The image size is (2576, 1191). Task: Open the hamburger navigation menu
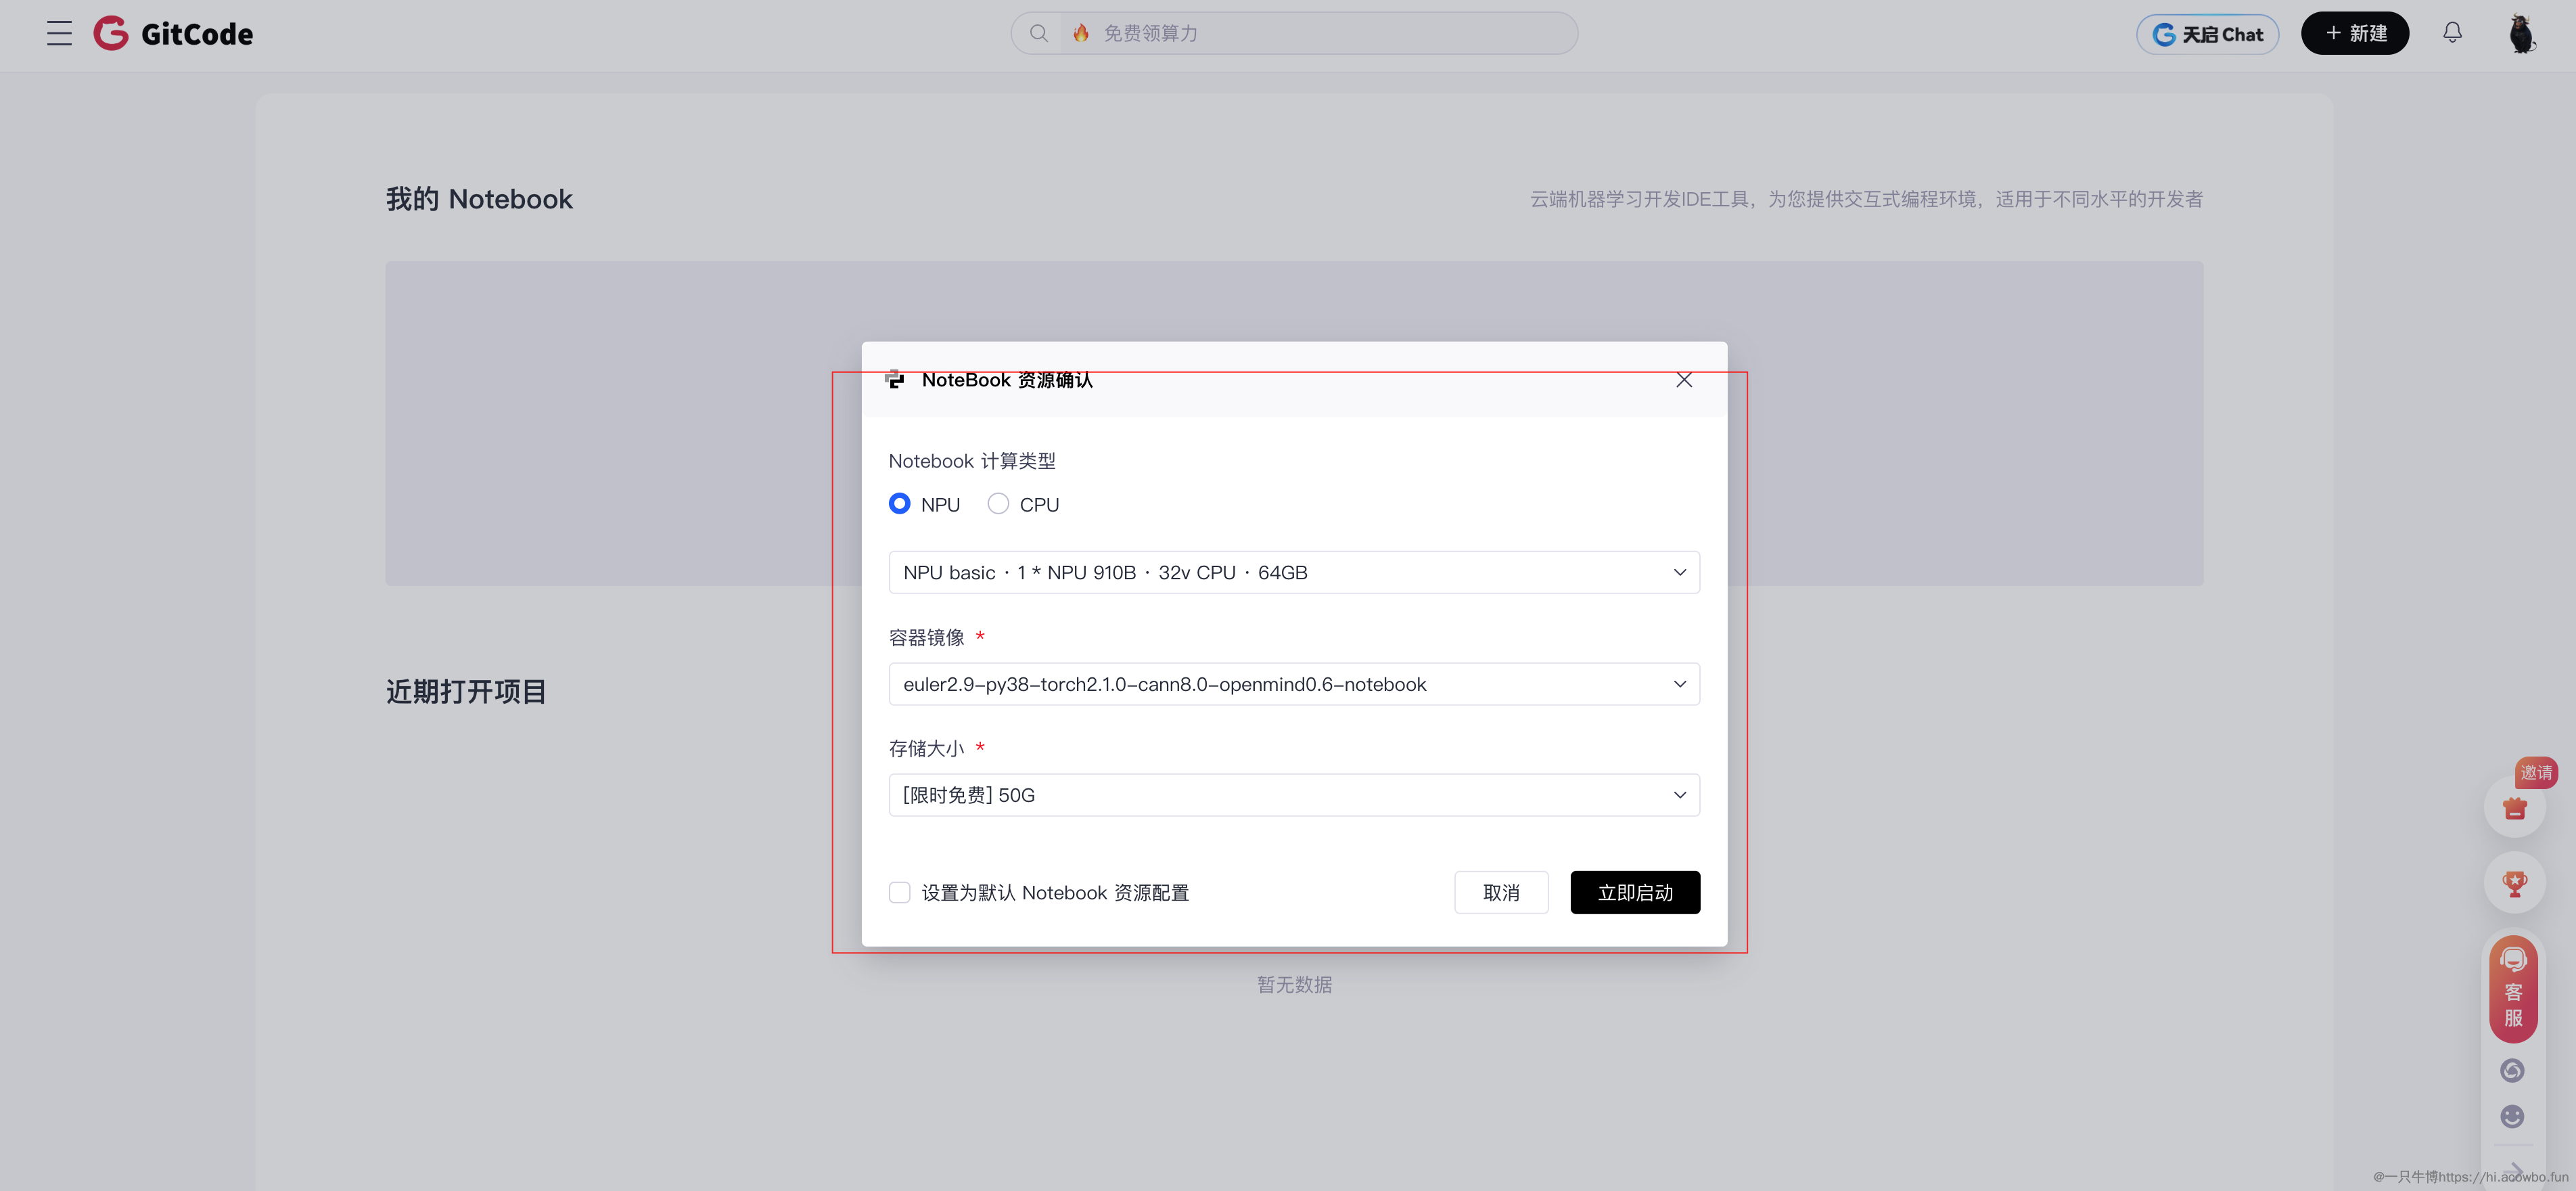point(58,33)
